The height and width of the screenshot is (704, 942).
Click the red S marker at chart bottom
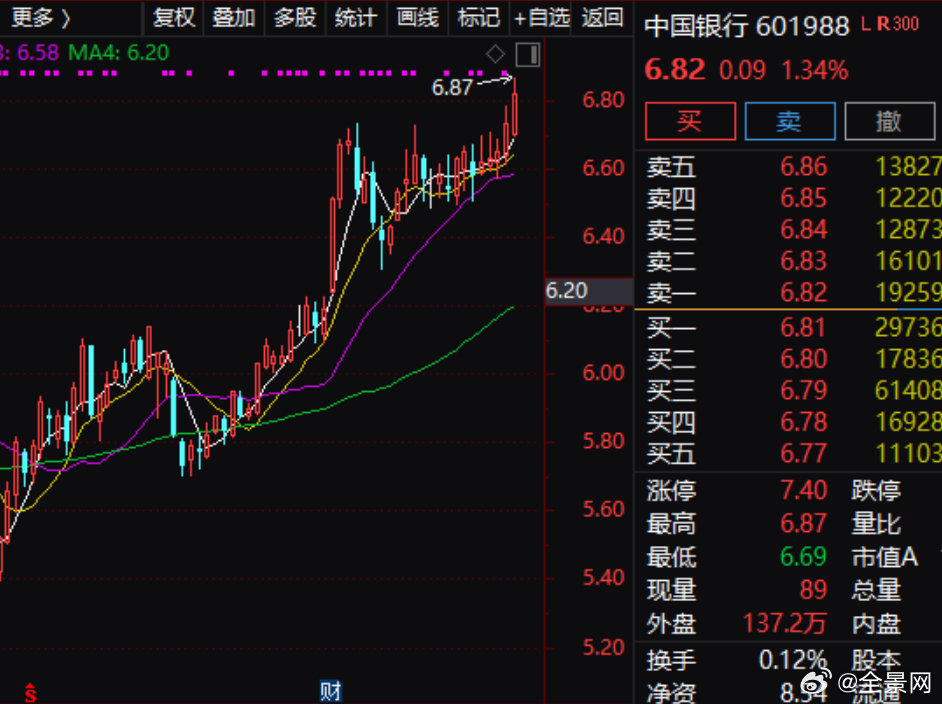coord(31,693)
